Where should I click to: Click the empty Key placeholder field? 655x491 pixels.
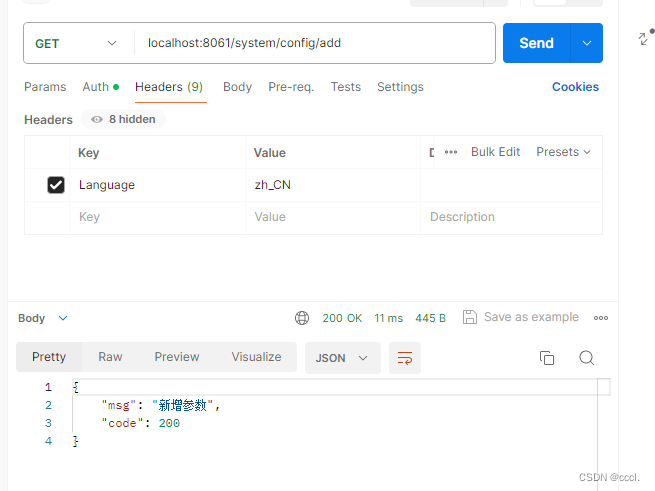(157, 217)
